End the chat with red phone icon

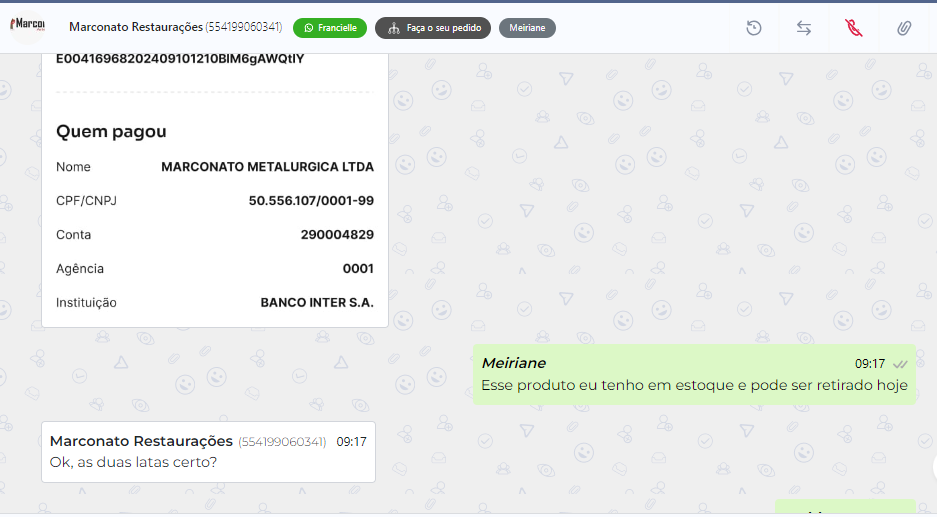coord(853,28)
